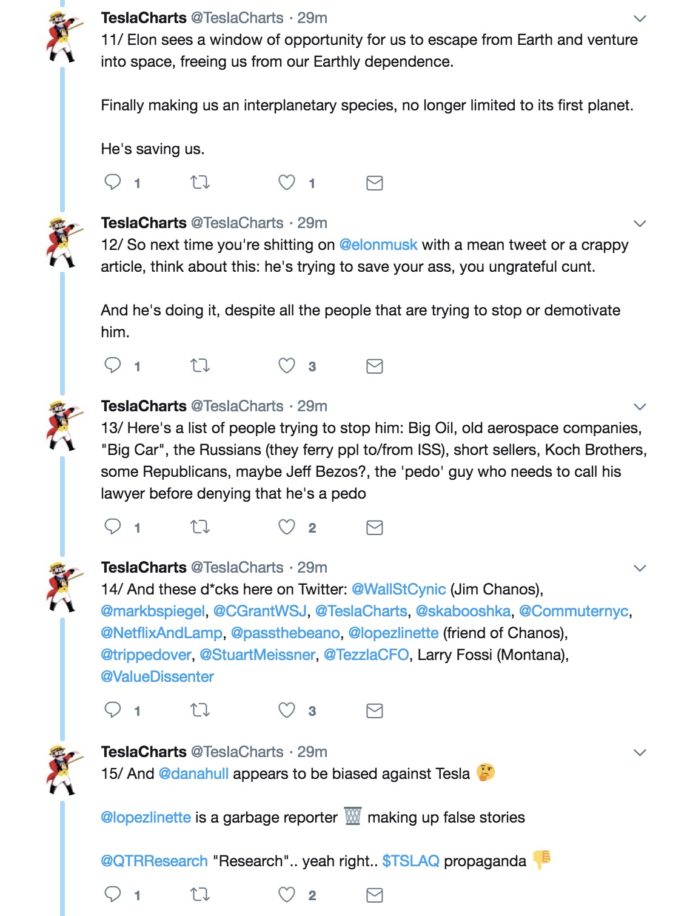
Task: Retweet the 11/ tweet about interplanetary species
Action: (x=200, y=183)
